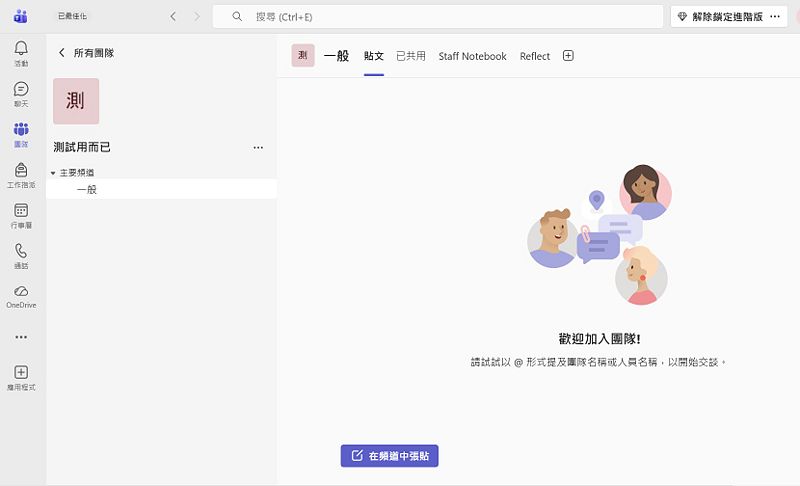Add a new tab with plus icon
Image resolution: width=800 pixels, height=486 pixels.
point(568,56)
